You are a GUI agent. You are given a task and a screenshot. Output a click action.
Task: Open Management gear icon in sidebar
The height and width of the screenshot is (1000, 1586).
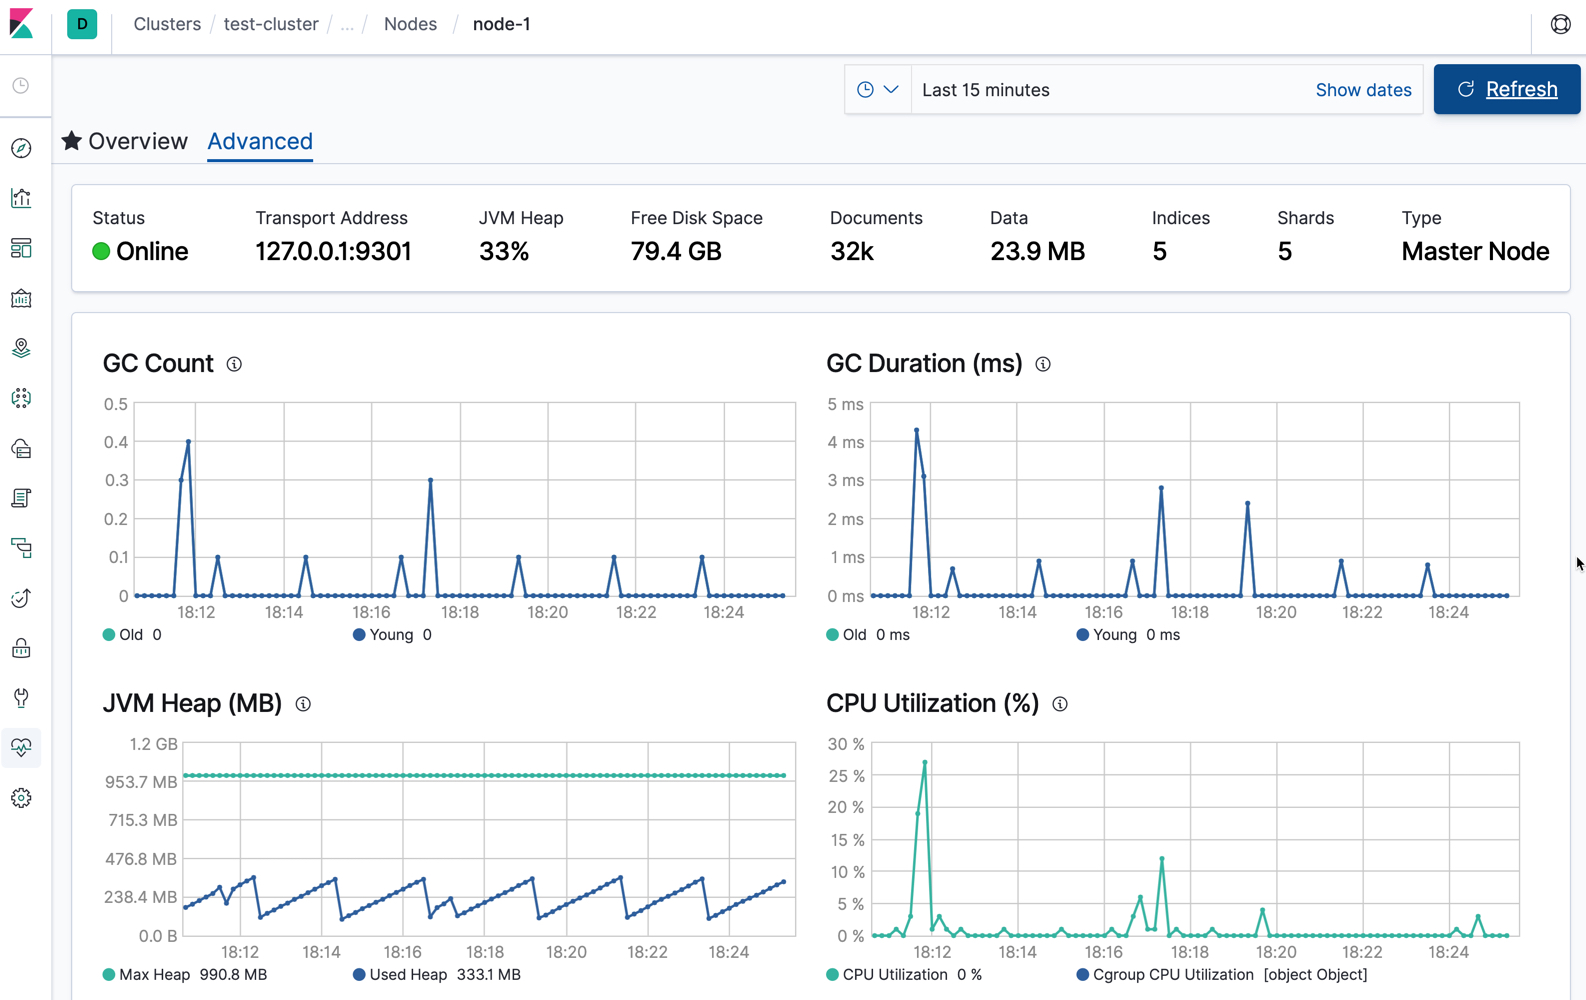click(21, 798)
